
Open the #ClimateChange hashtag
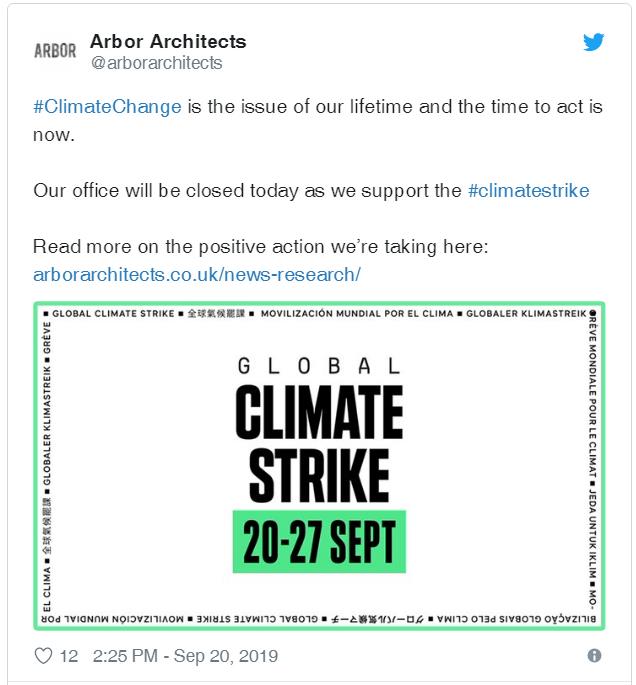pos(107,107)
